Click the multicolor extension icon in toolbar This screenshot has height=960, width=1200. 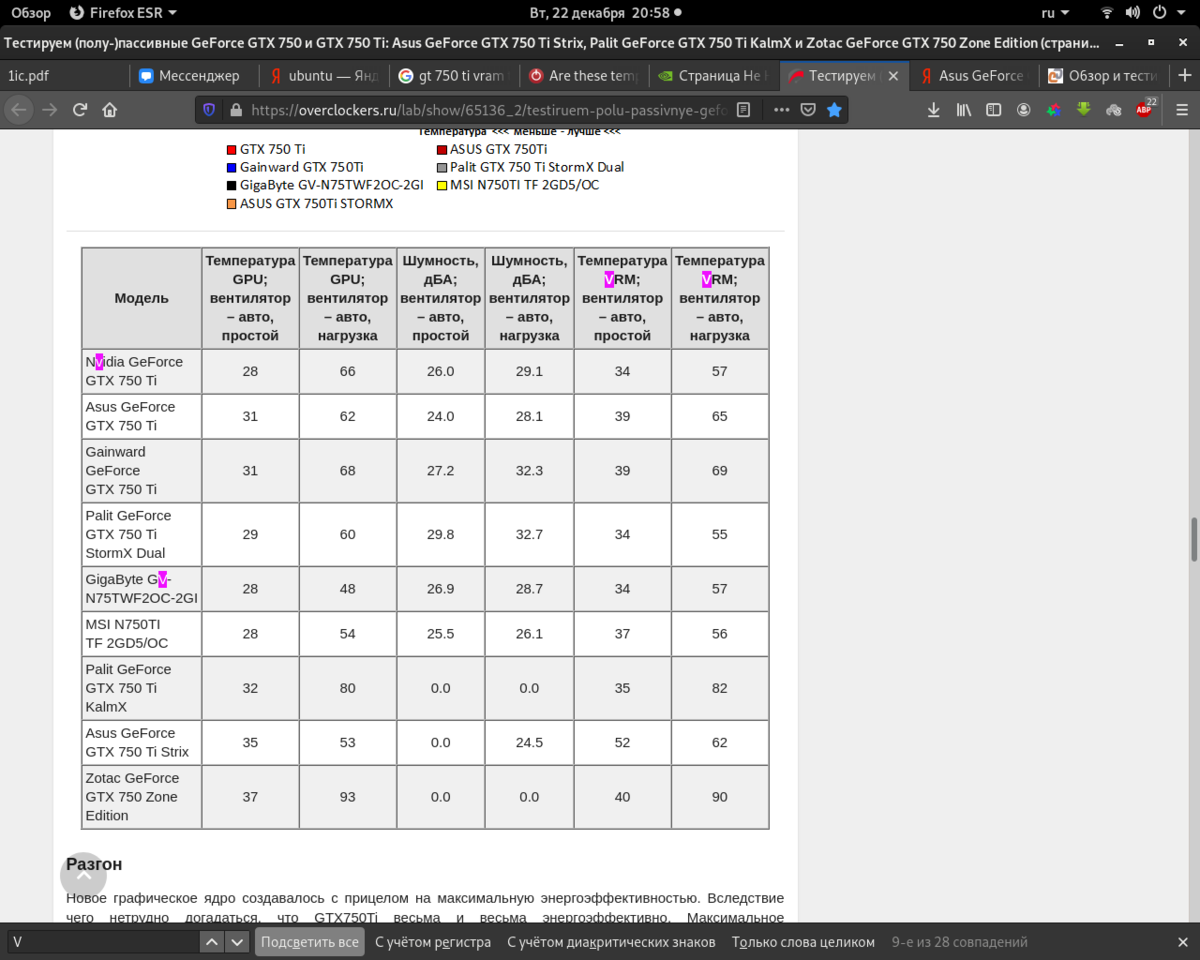tap(1053, 110)
